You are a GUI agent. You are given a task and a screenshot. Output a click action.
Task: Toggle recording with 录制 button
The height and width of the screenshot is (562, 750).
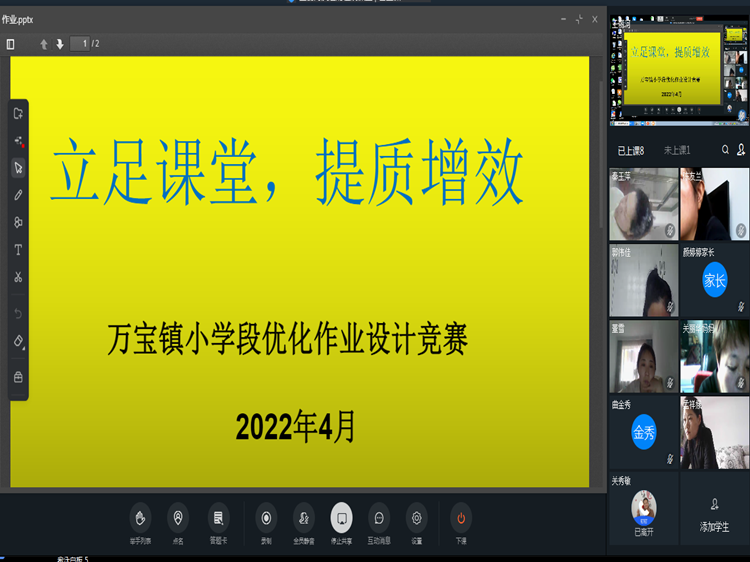tap(266, 518)
